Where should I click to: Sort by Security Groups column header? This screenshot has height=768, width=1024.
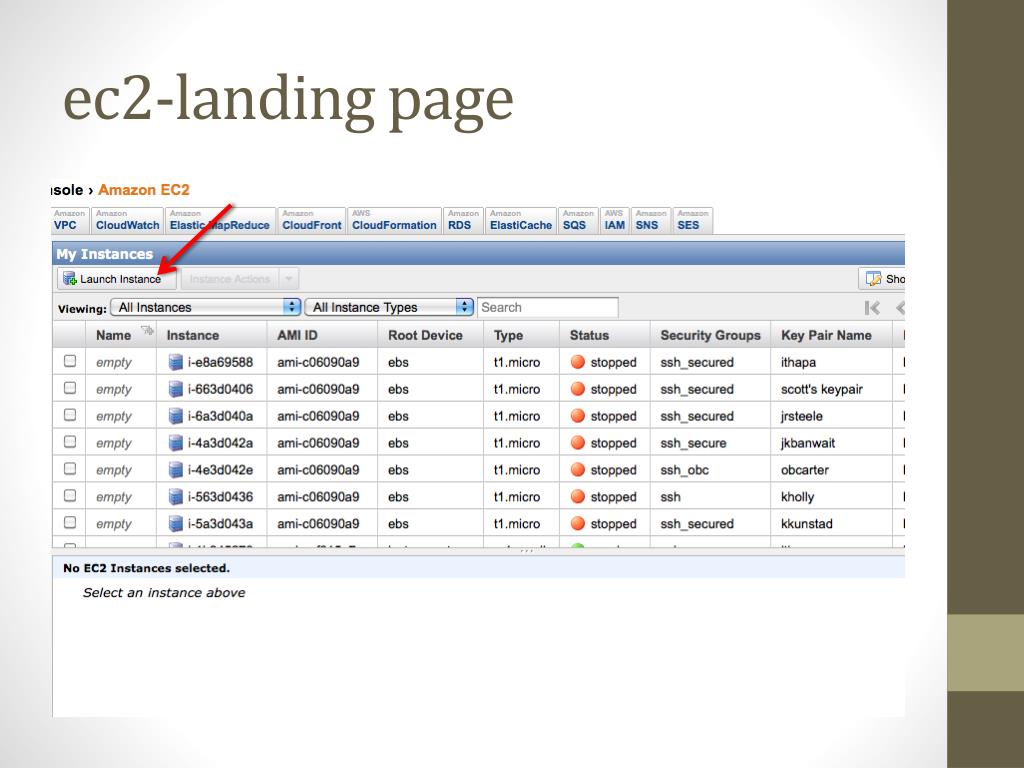(x=711, y=335)
